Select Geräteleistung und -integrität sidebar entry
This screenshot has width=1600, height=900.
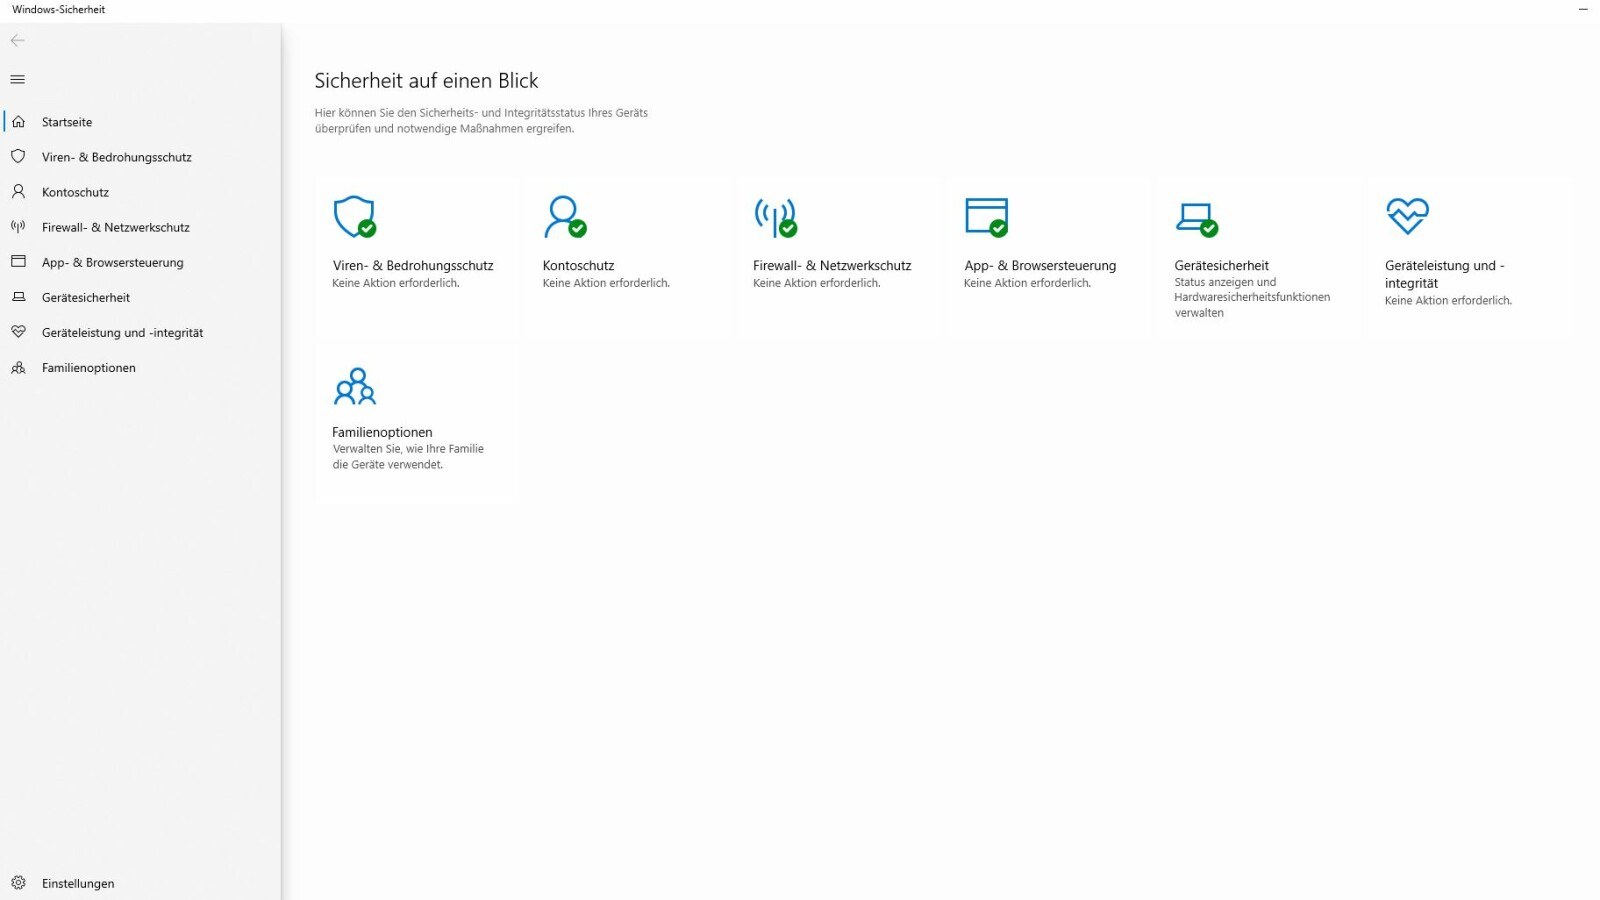[122, 332]
